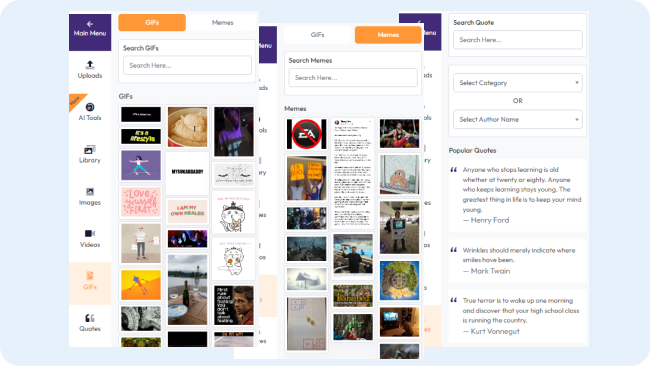Image resolution: width=650 pixels, height=366 pixels.
Task: Select the fans holding yellow signs meme
Action: click(x=307, y=178)
